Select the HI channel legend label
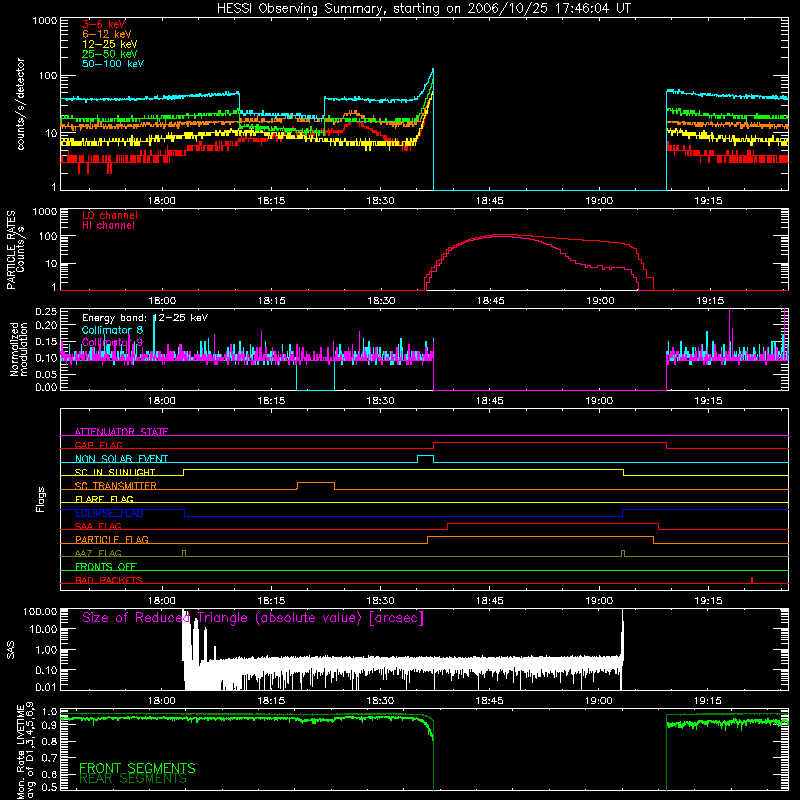Image resolution: width=800 pixels, height=800 pixels. click(109, 225)
